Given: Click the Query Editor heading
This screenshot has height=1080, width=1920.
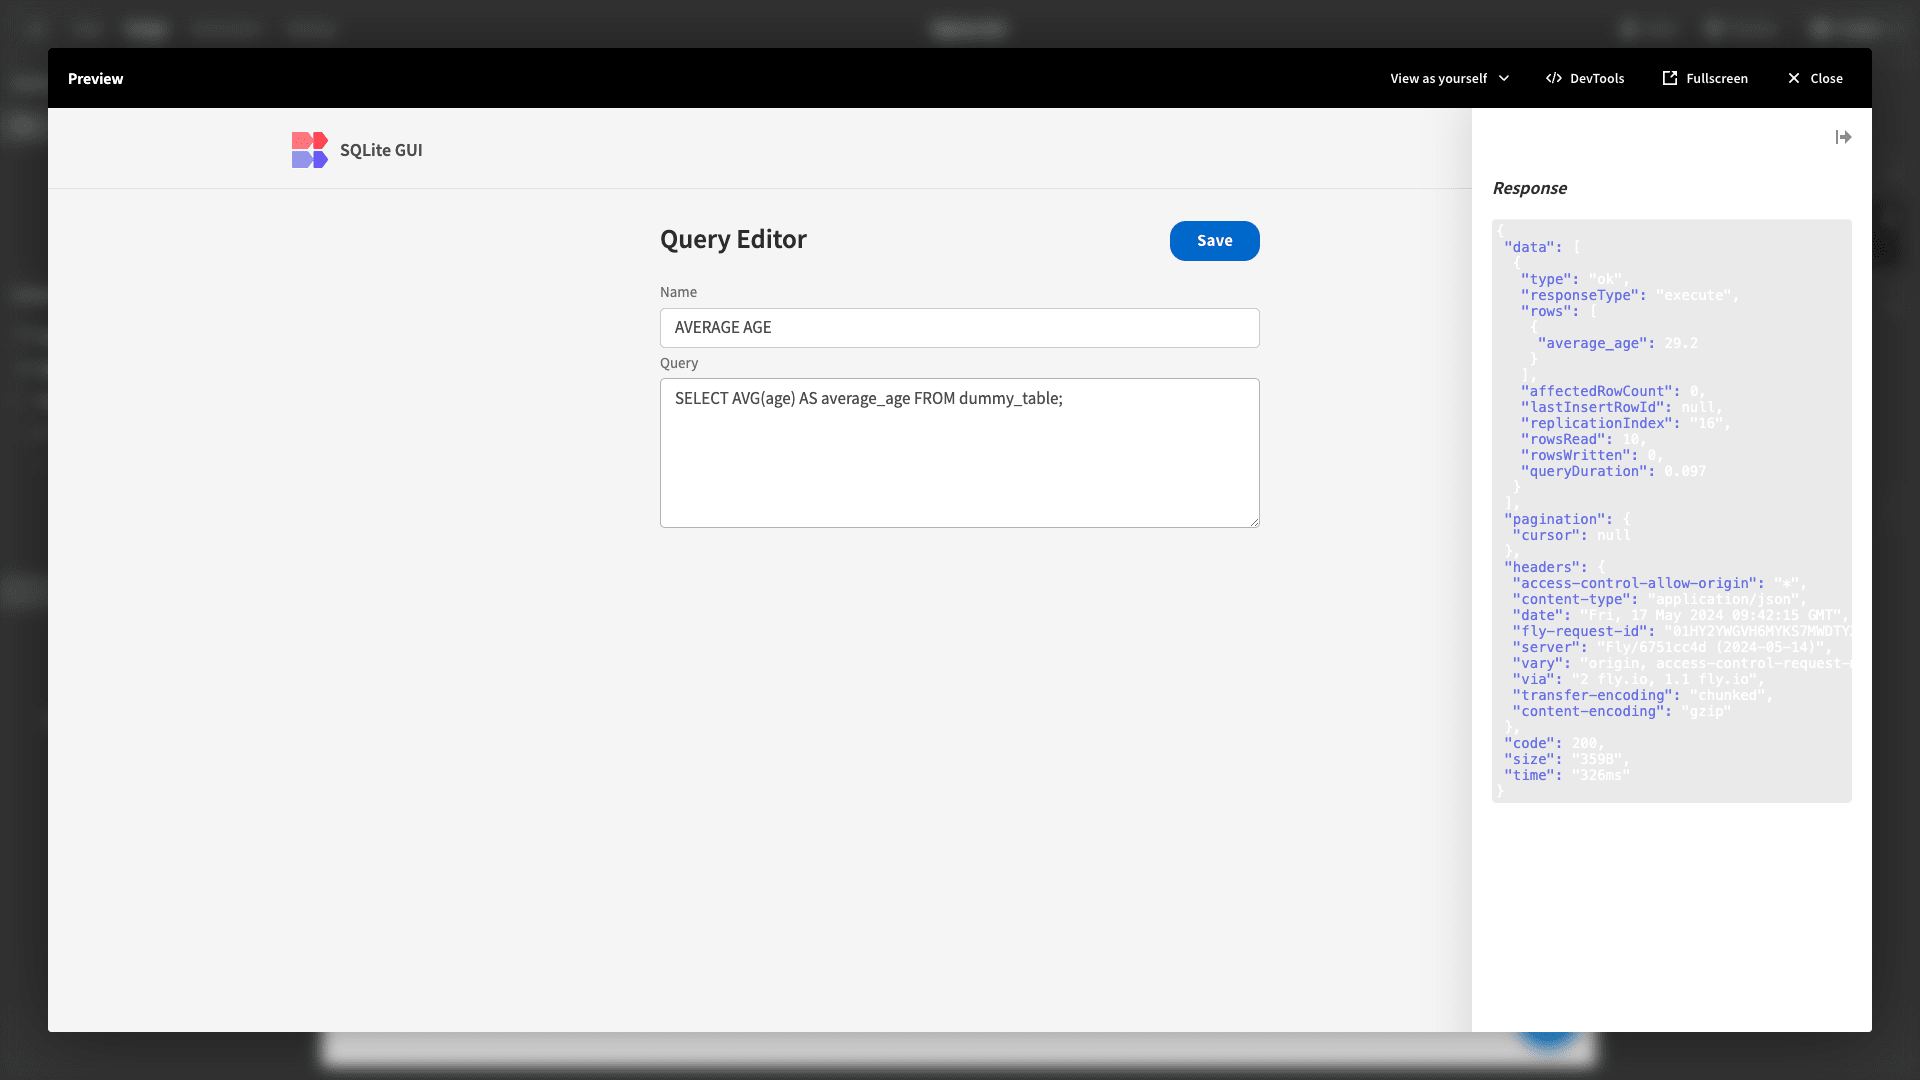Looking at the screenshot, I should (733, 240).
